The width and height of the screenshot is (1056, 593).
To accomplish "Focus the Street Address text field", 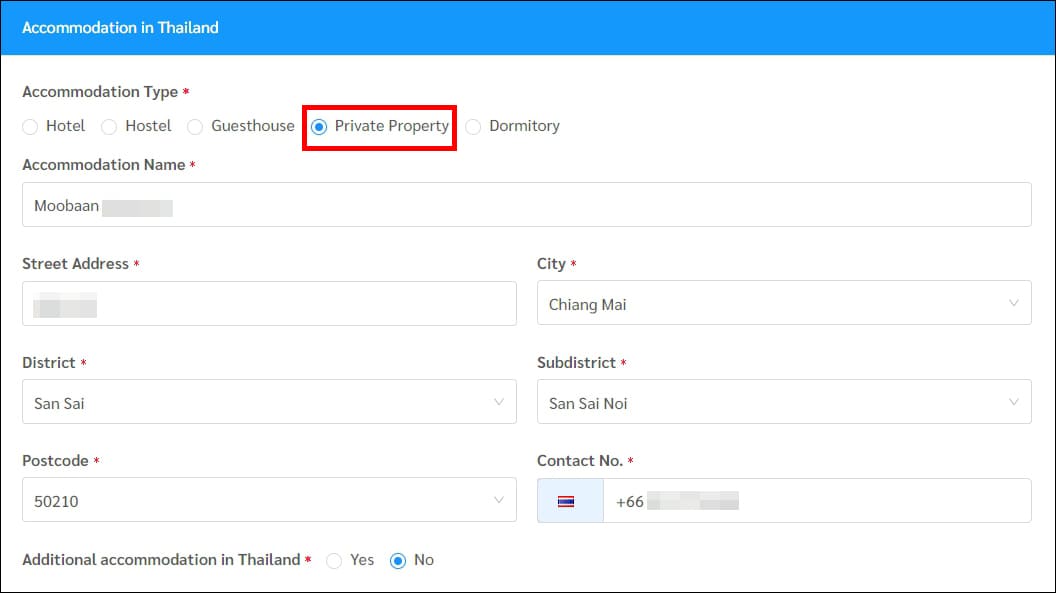I will coord(269,304).
